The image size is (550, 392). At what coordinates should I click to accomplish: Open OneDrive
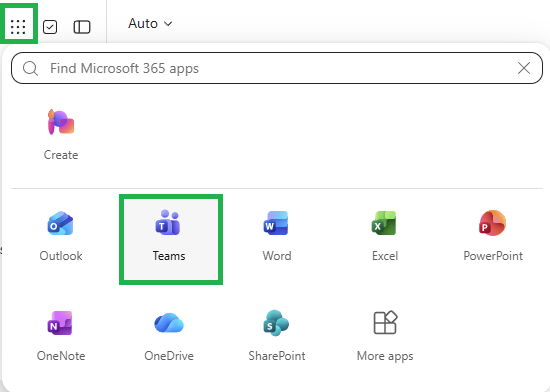pyautogui.click(x=169, y=337)
